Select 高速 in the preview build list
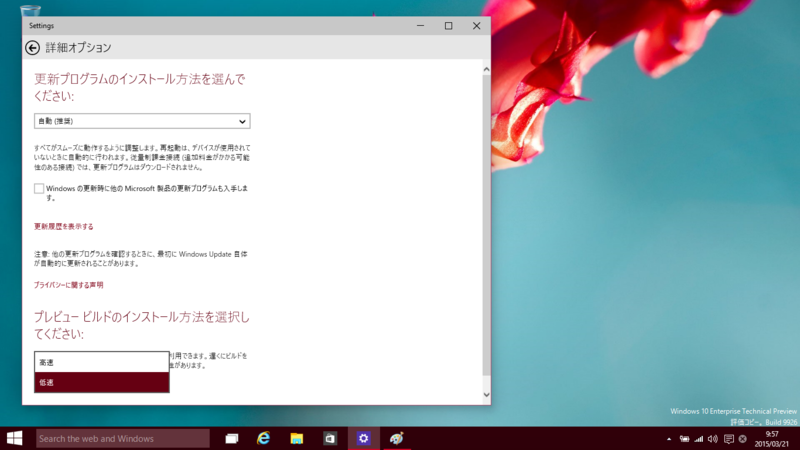This screenshot has width=800, height=450. (102, 362)
